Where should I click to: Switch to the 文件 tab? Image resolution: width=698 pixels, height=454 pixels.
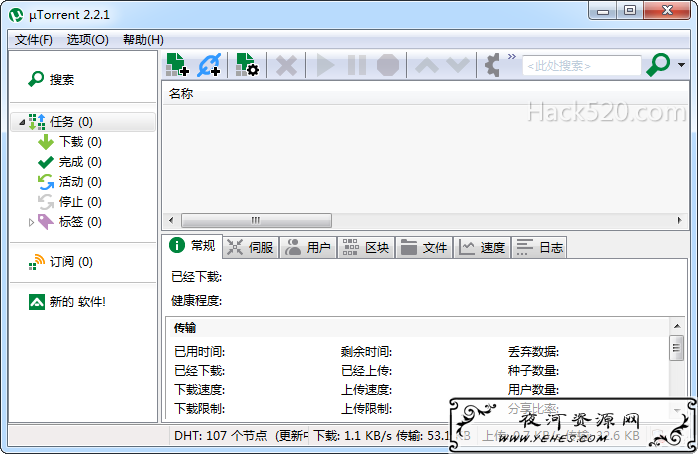(x=424, y=247)
